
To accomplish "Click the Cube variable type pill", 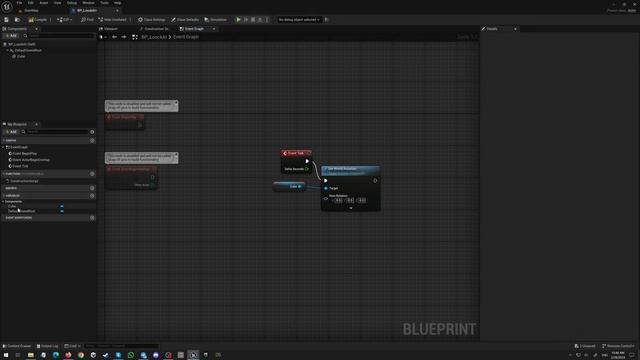I will click(62, 206).
